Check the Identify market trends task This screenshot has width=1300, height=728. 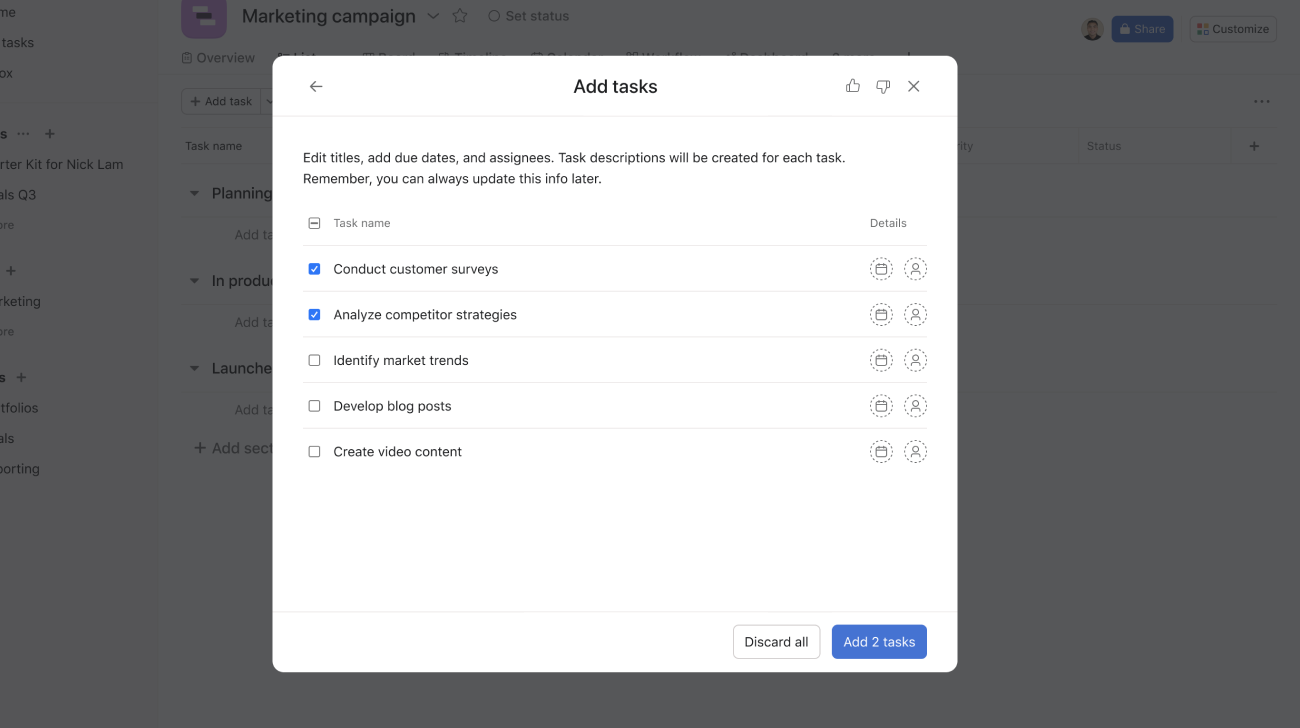(x=314, y=360)
